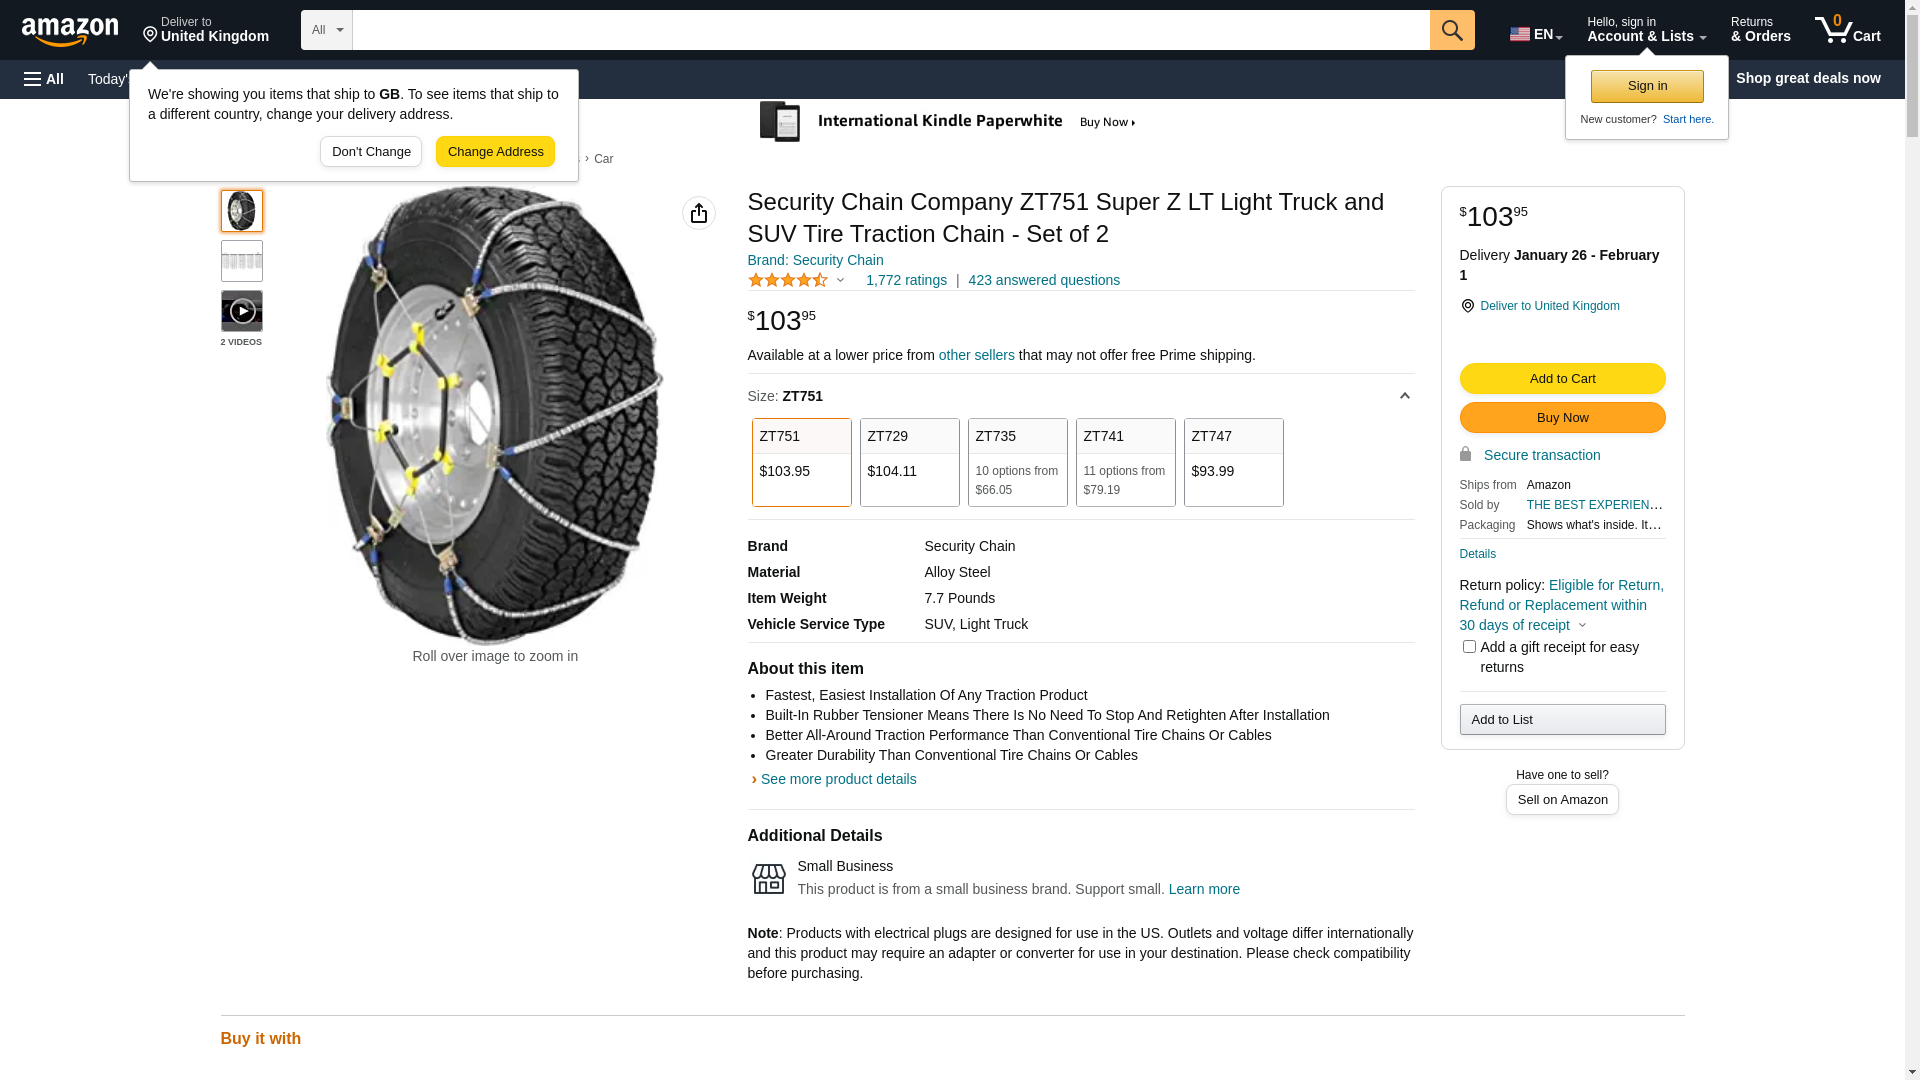Select the ZT747 size option
This screenshot has width=1920, height=1080.
coord(1233,462)
